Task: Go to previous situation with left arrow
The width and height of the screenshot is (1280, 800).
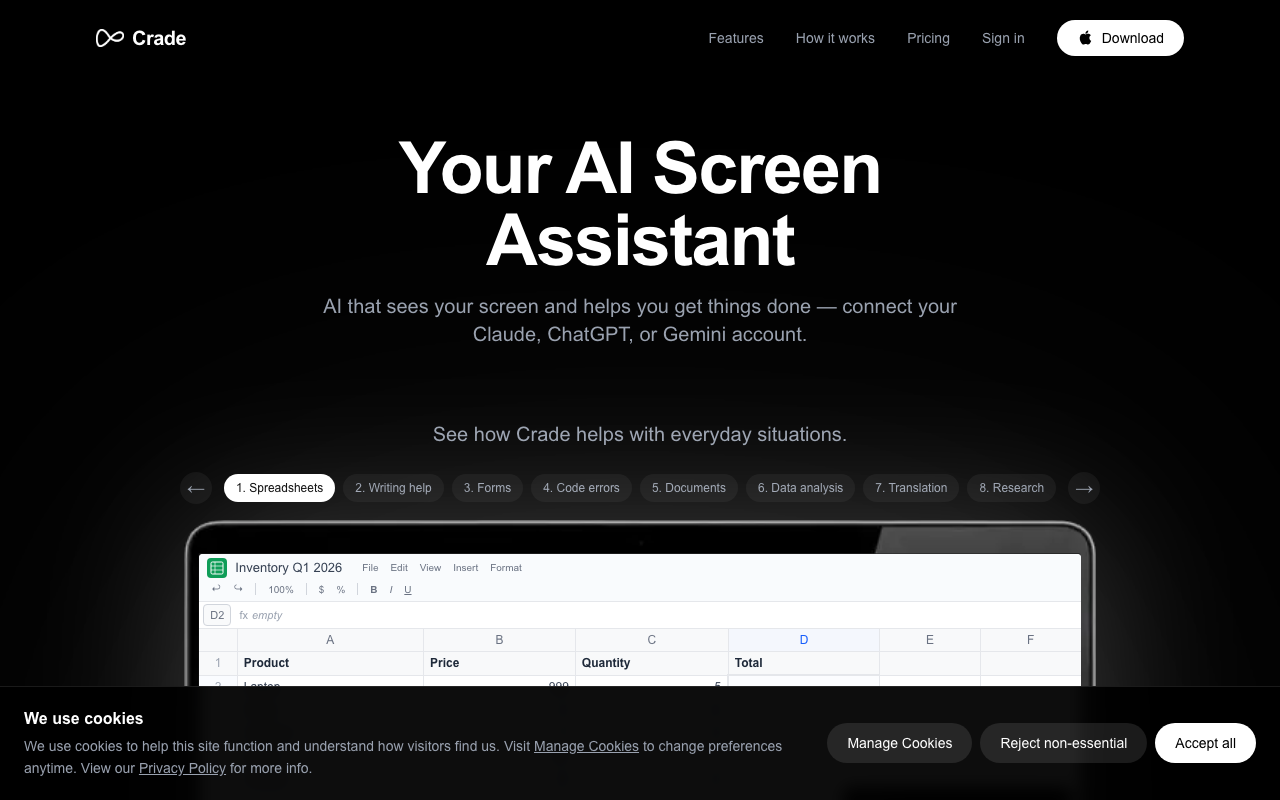Action: (x=196, y=488)
